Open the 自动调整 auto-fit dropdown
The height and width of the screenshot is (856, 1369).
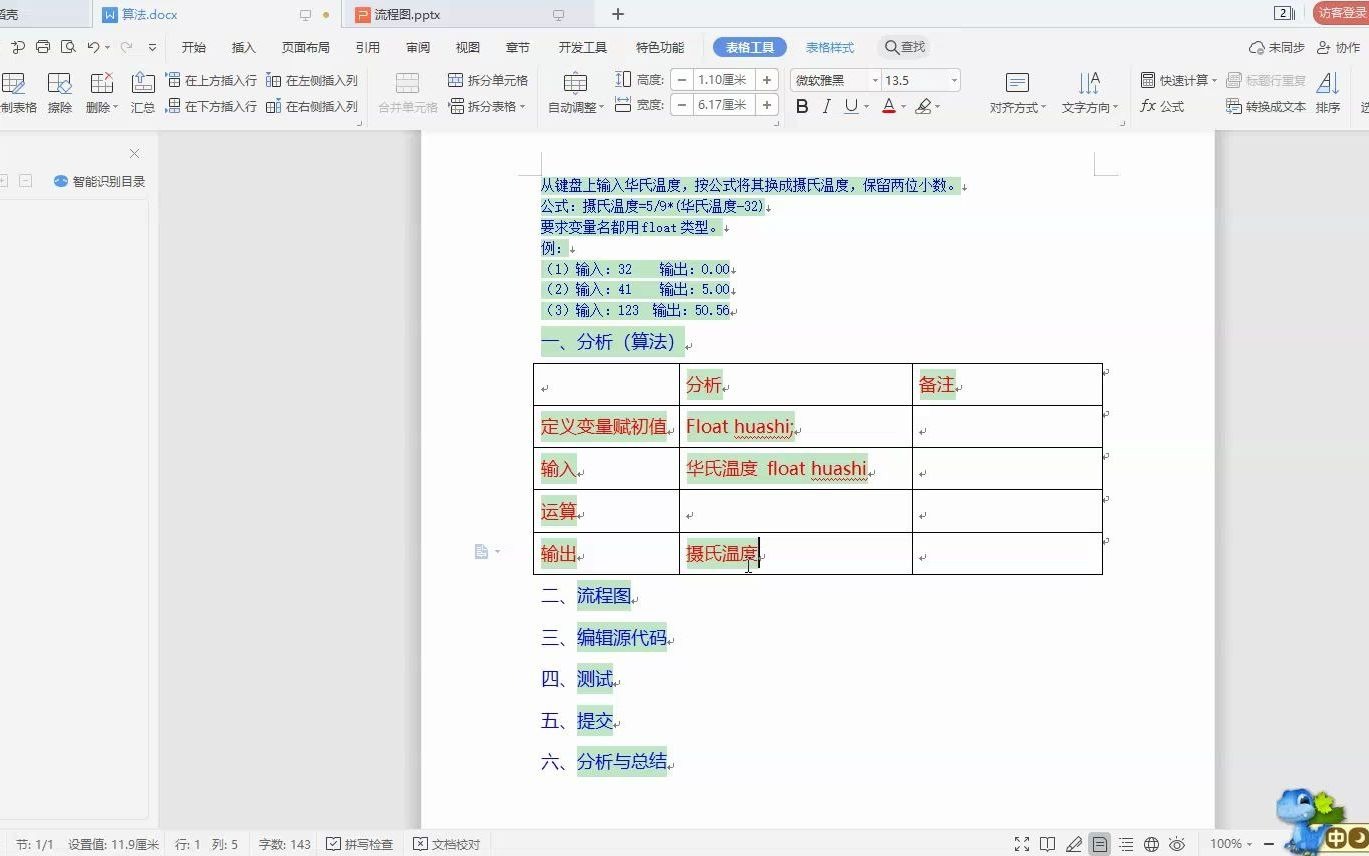(576, 92)
